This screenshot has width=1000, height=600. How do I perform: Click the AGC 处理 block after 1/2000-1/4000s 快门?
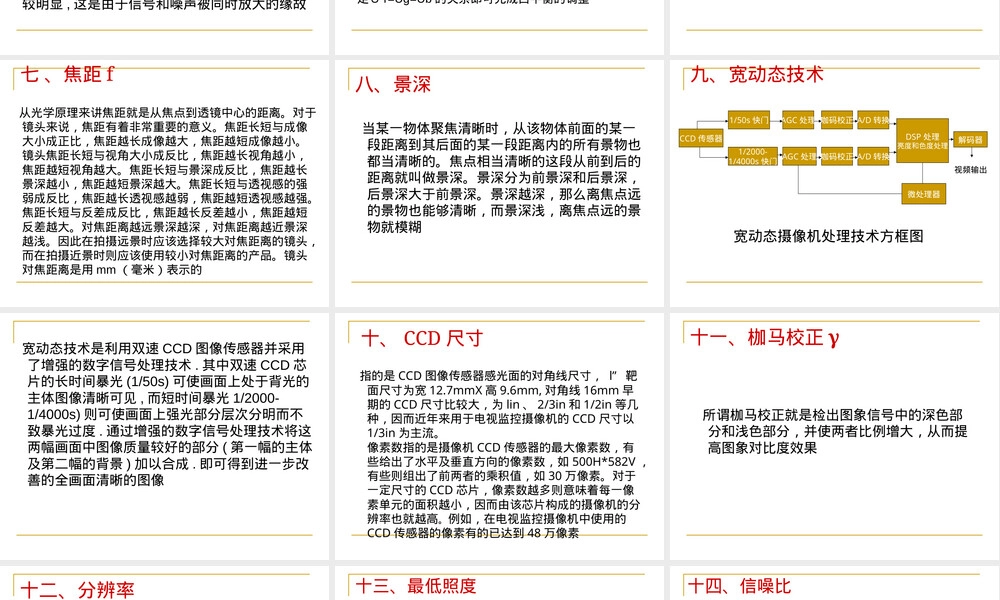pos(799,156)
